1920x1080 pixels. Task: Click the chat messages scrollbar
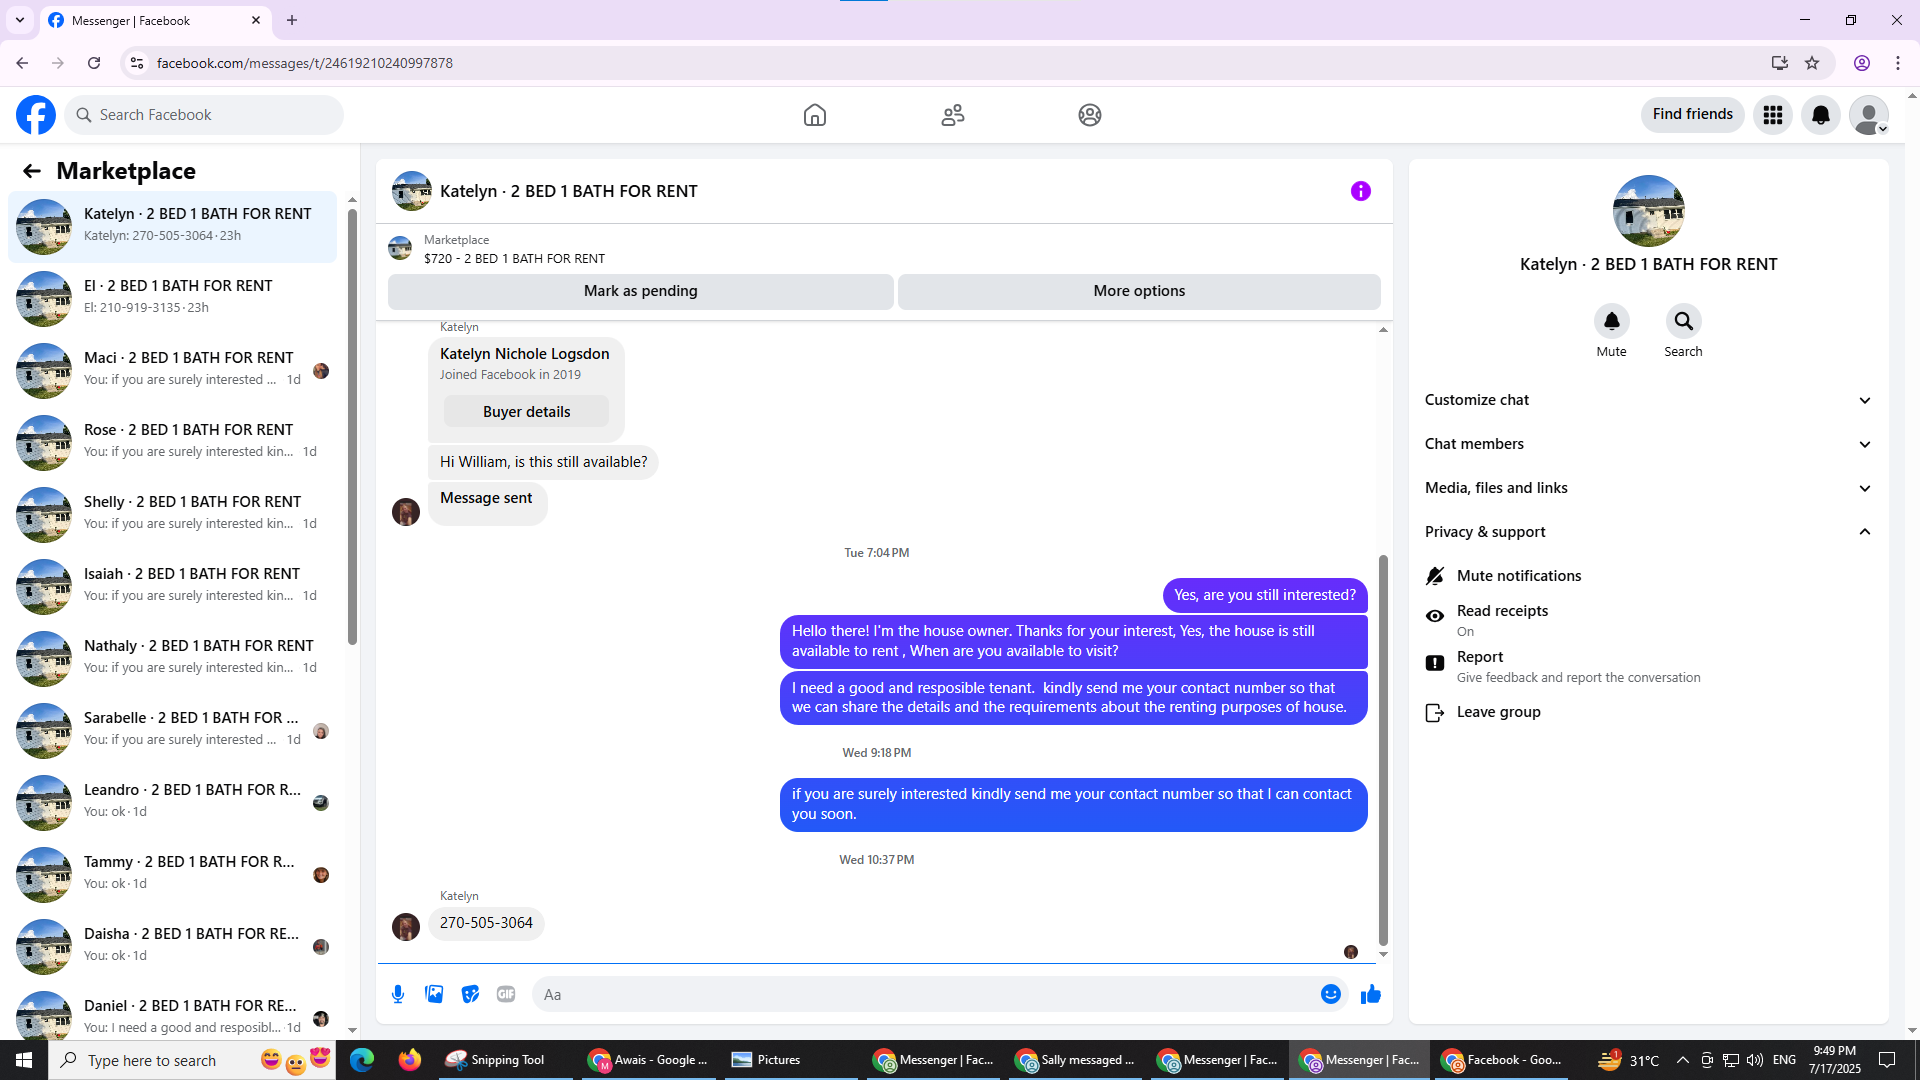1383,750
